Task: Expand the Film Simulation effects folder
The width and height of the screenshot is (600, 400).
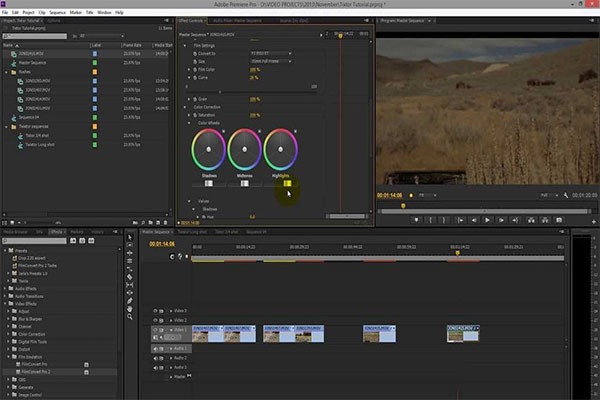Action: [8, 357]
